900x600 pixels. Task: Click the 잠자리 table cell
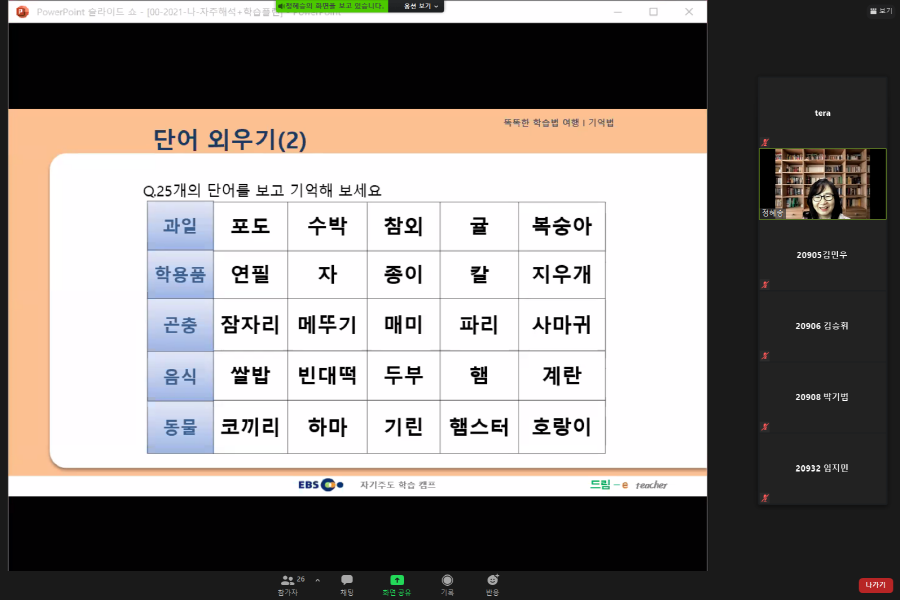tap(250, 325)
